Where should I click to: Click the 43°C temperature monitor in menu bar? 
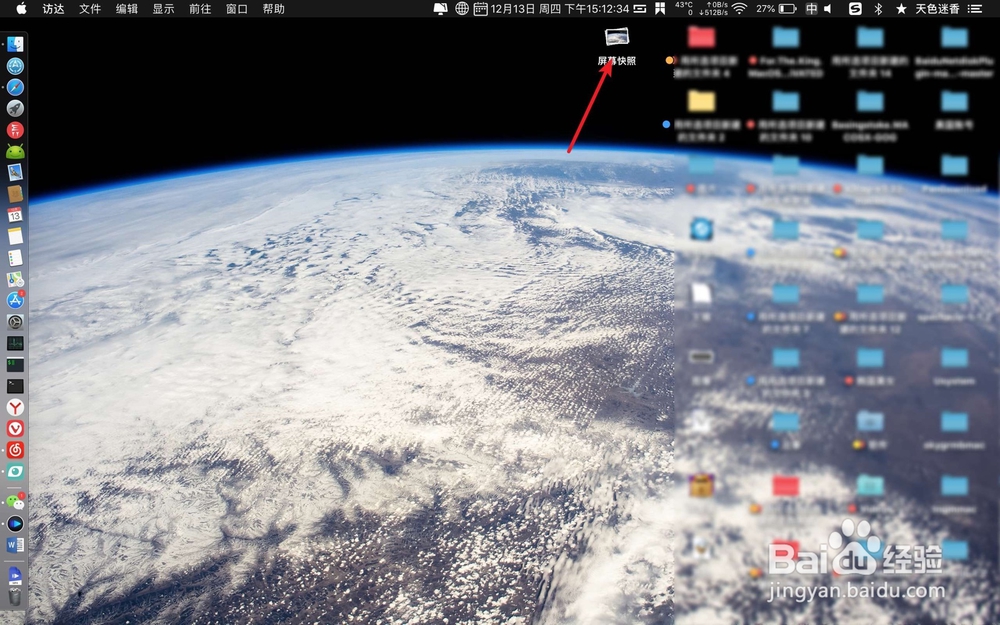point(683,9)
